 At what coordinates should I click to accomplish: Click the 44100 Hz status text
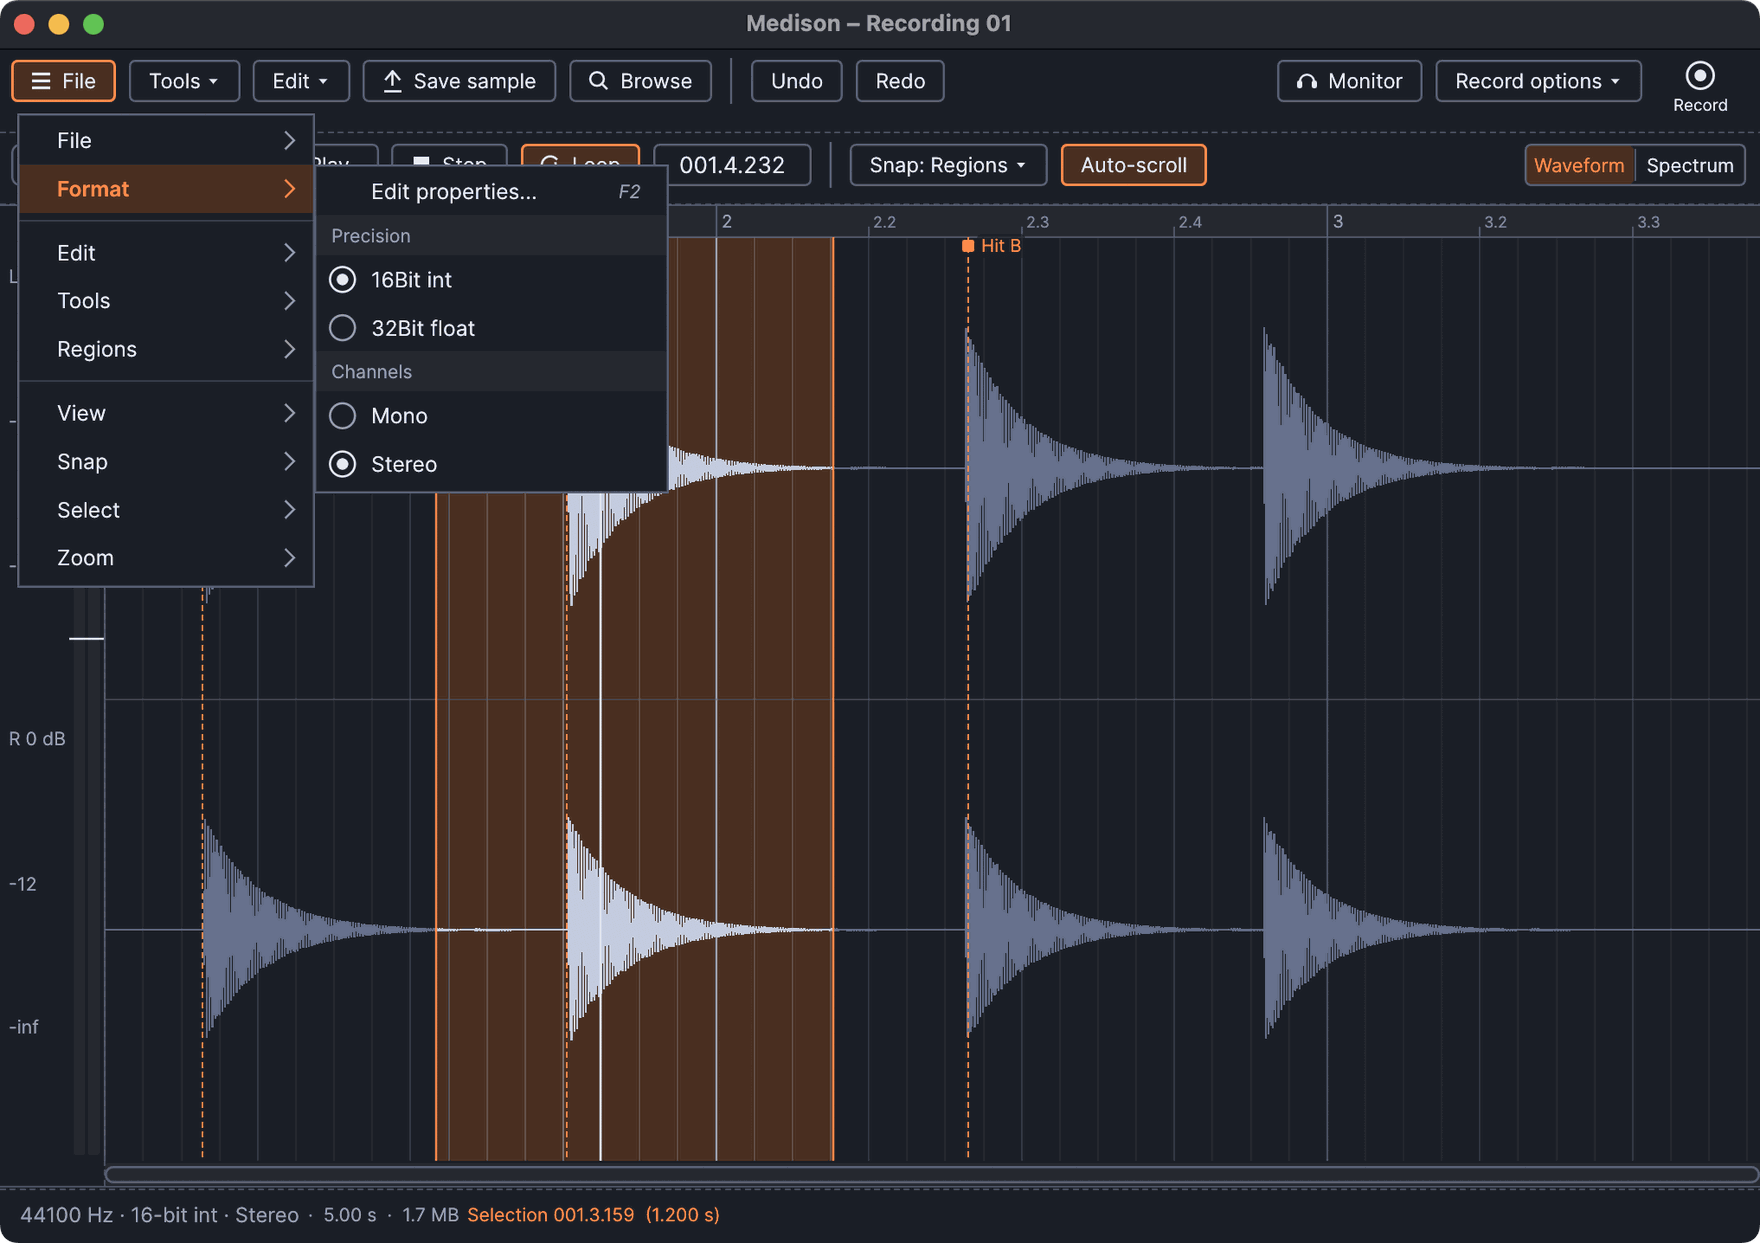click(66, 1215)
